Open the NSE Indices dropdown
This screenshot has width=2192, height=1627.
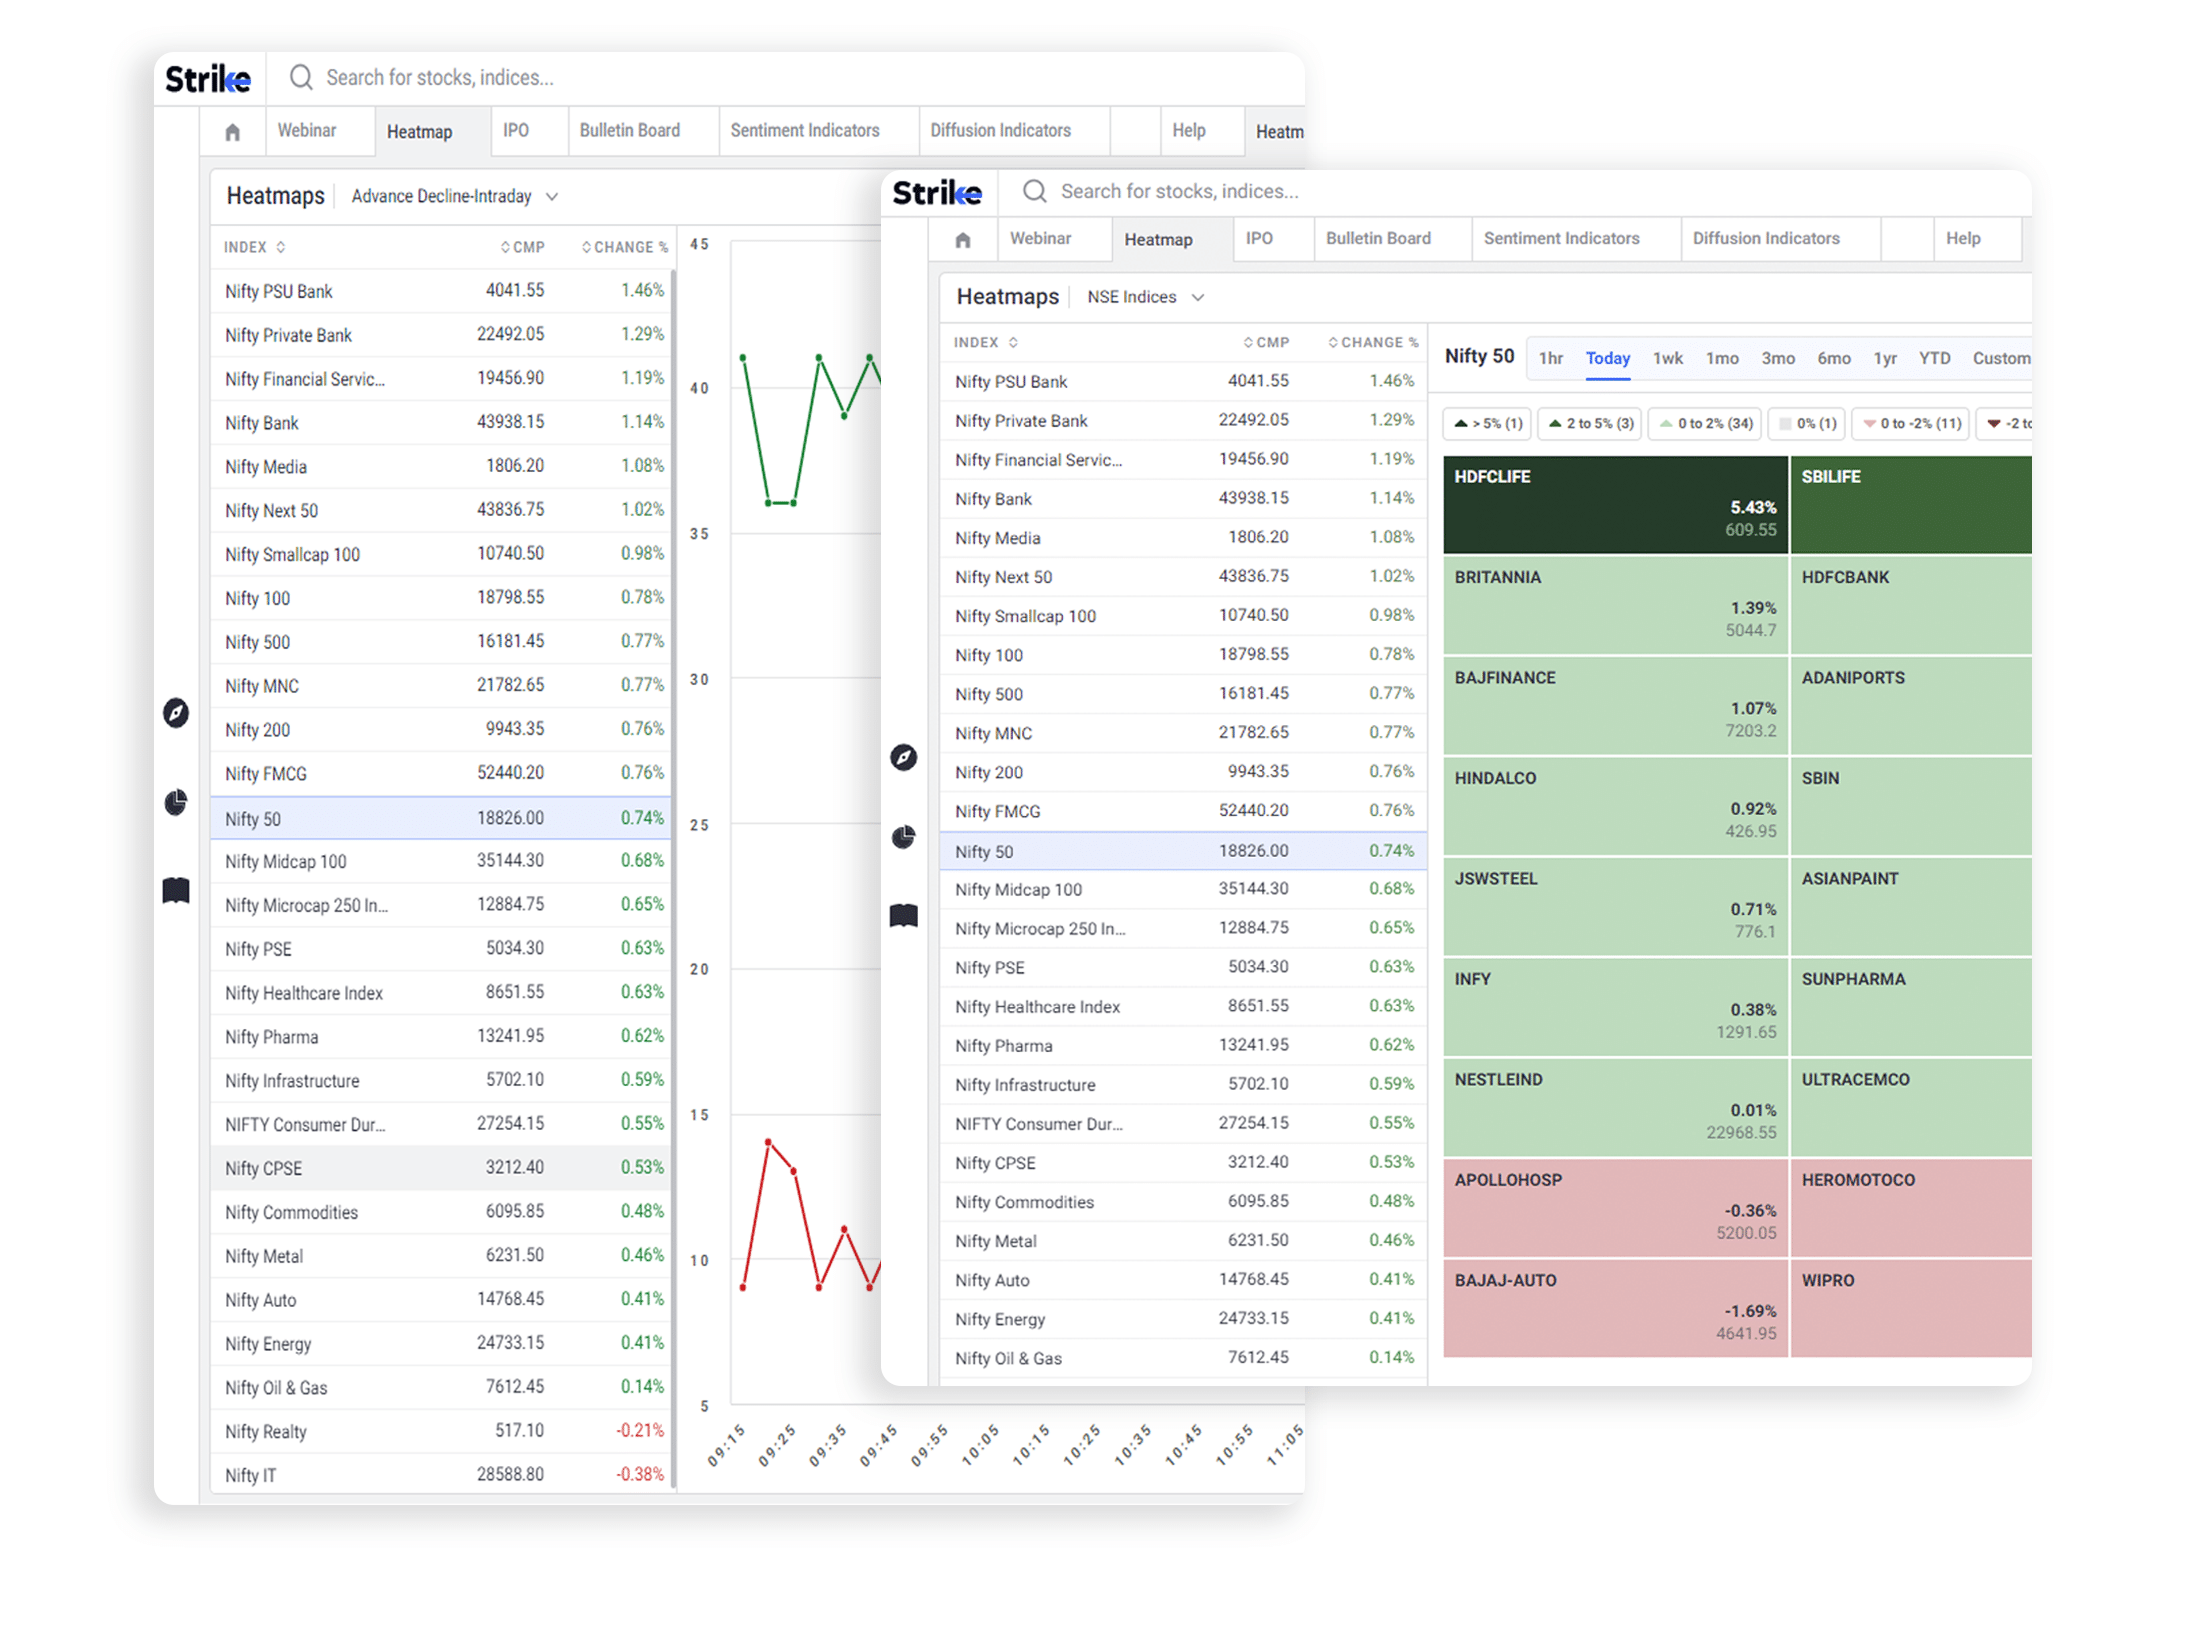pyautogui.click(x=1145, y=297)
